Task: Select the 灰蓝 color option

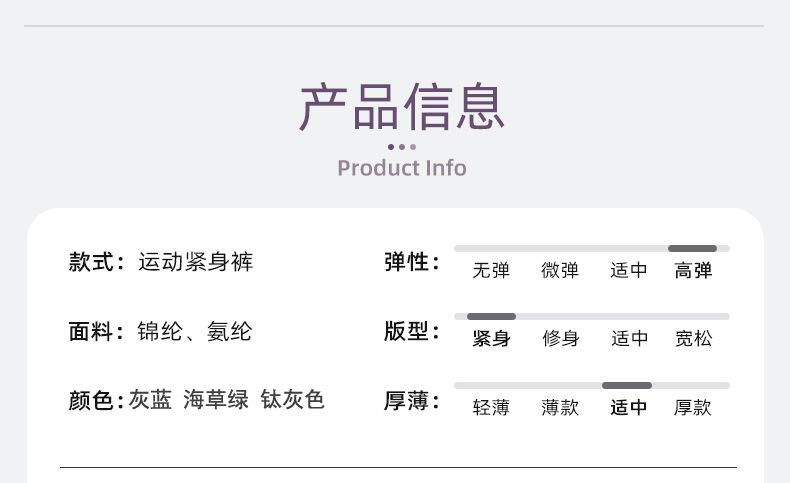Action: [x=151, y=400]
